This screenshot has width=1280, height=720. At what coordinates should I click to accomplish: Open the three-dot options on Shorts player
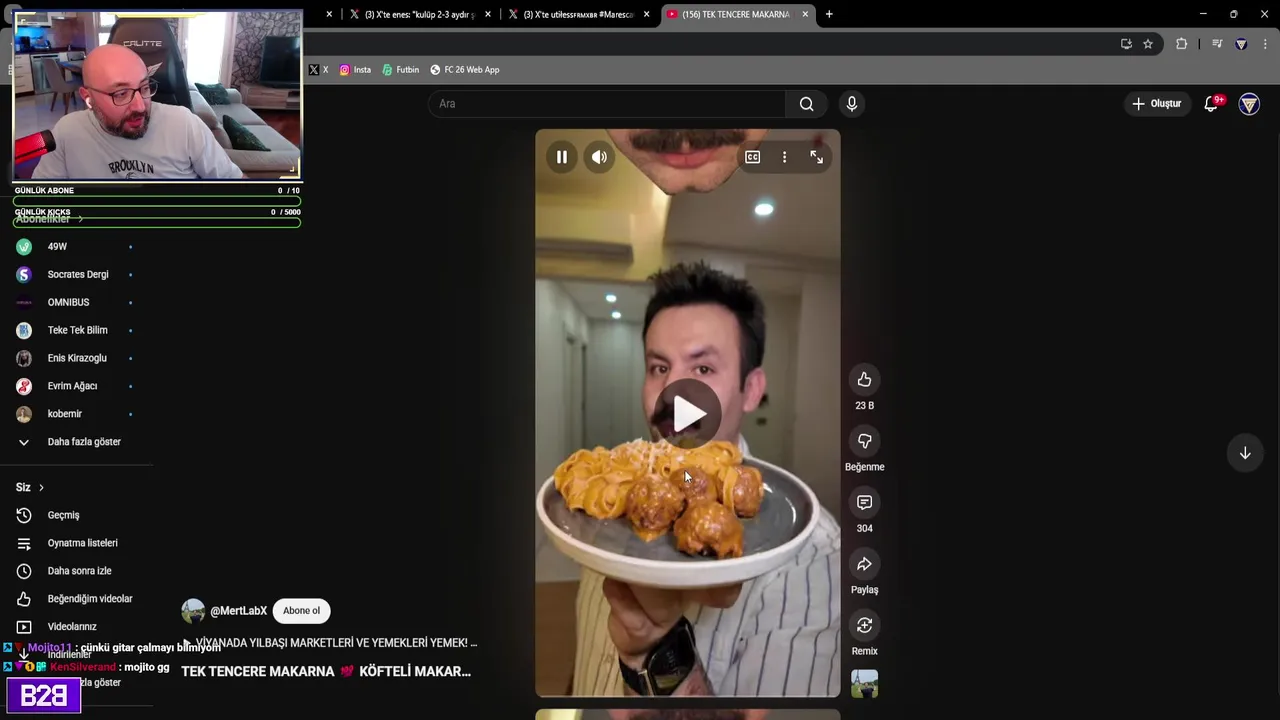[x=784, y=157]
